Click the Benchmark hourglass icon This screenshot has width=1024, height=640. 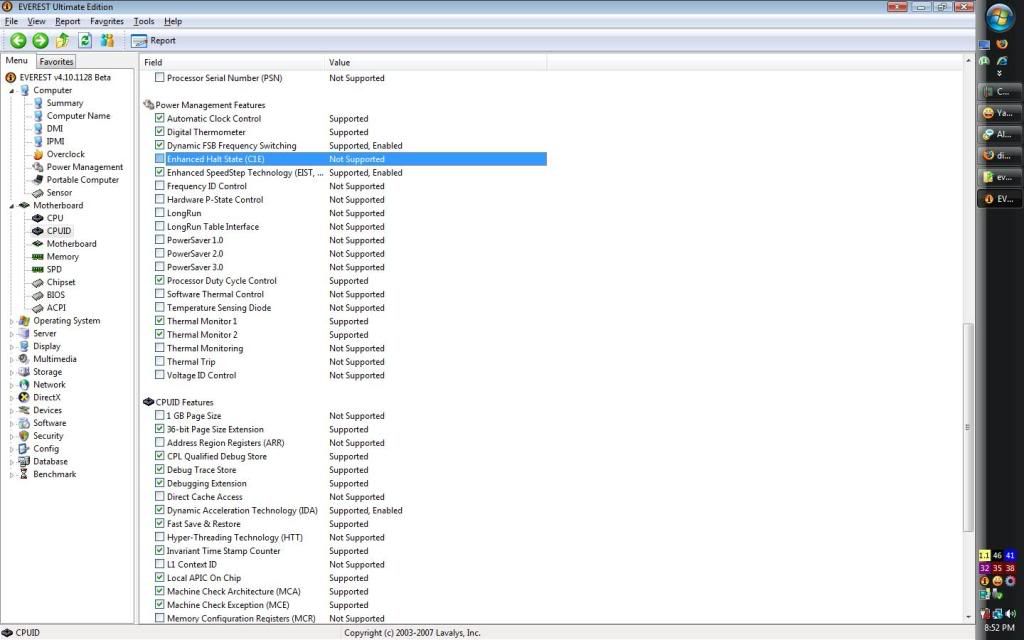tap(24, 474)
